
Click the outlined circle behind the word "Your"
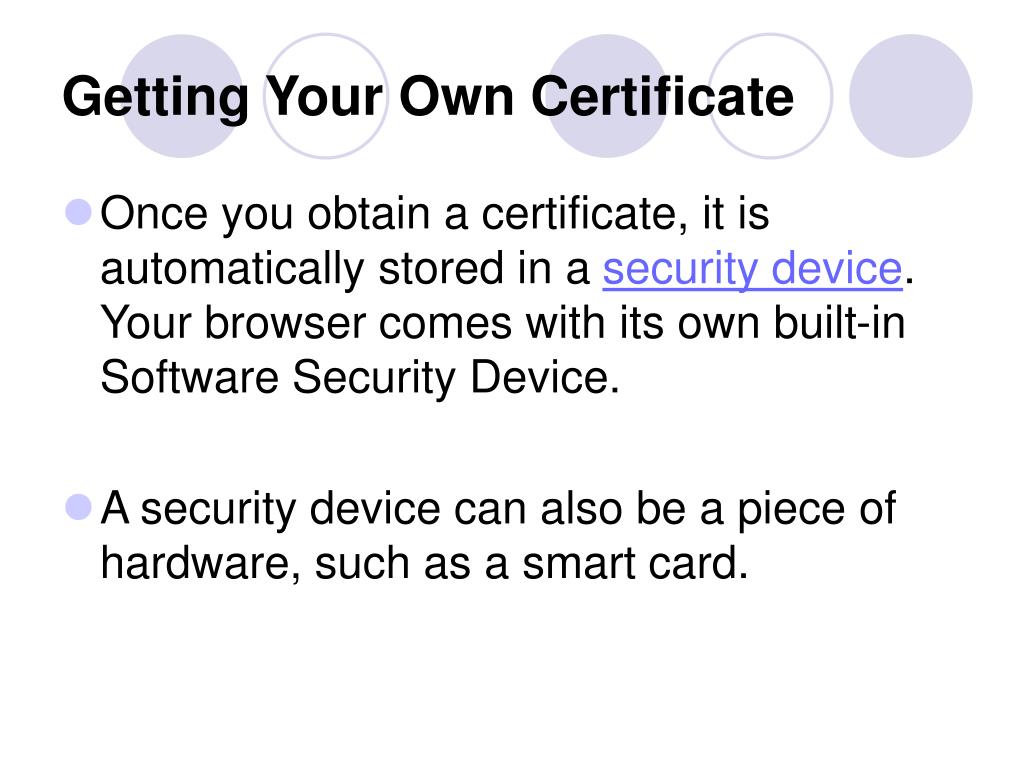point(326,96)
